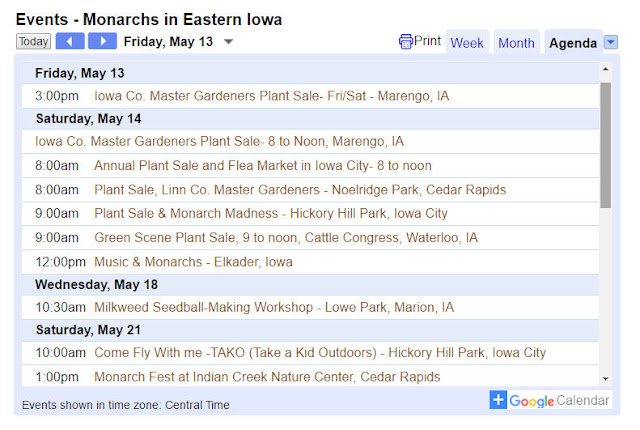Click the Print link
Viewport: 640px width, 430px height.
427,41
